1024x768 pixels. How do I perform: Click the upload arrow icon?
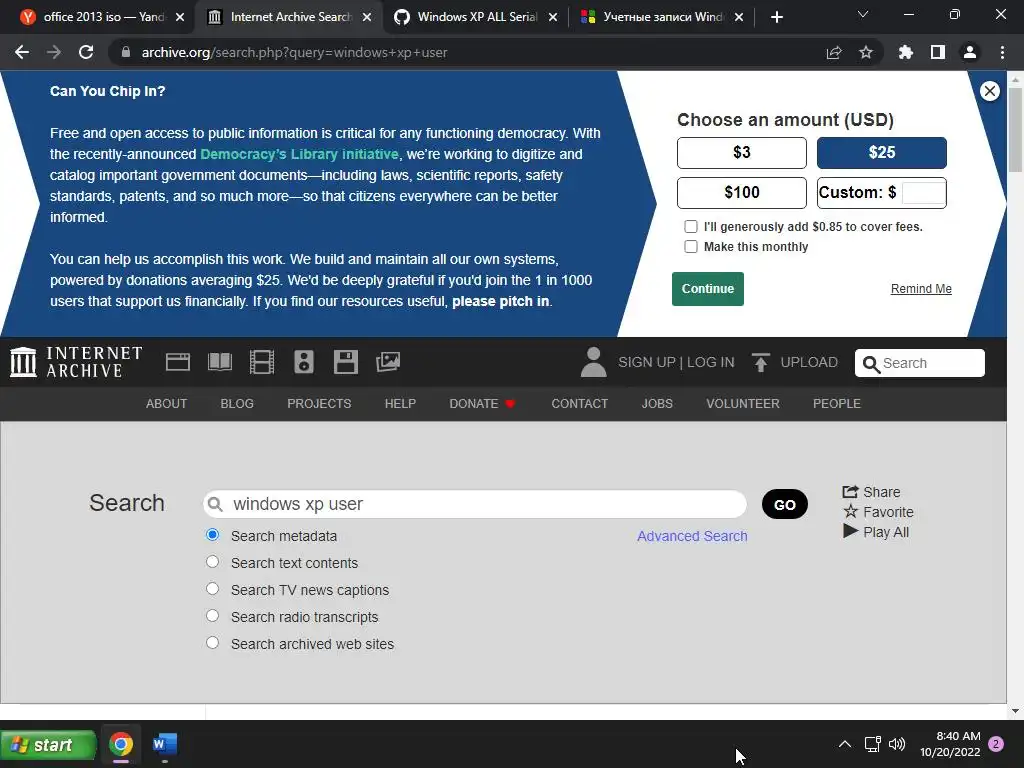coord(760,362)
